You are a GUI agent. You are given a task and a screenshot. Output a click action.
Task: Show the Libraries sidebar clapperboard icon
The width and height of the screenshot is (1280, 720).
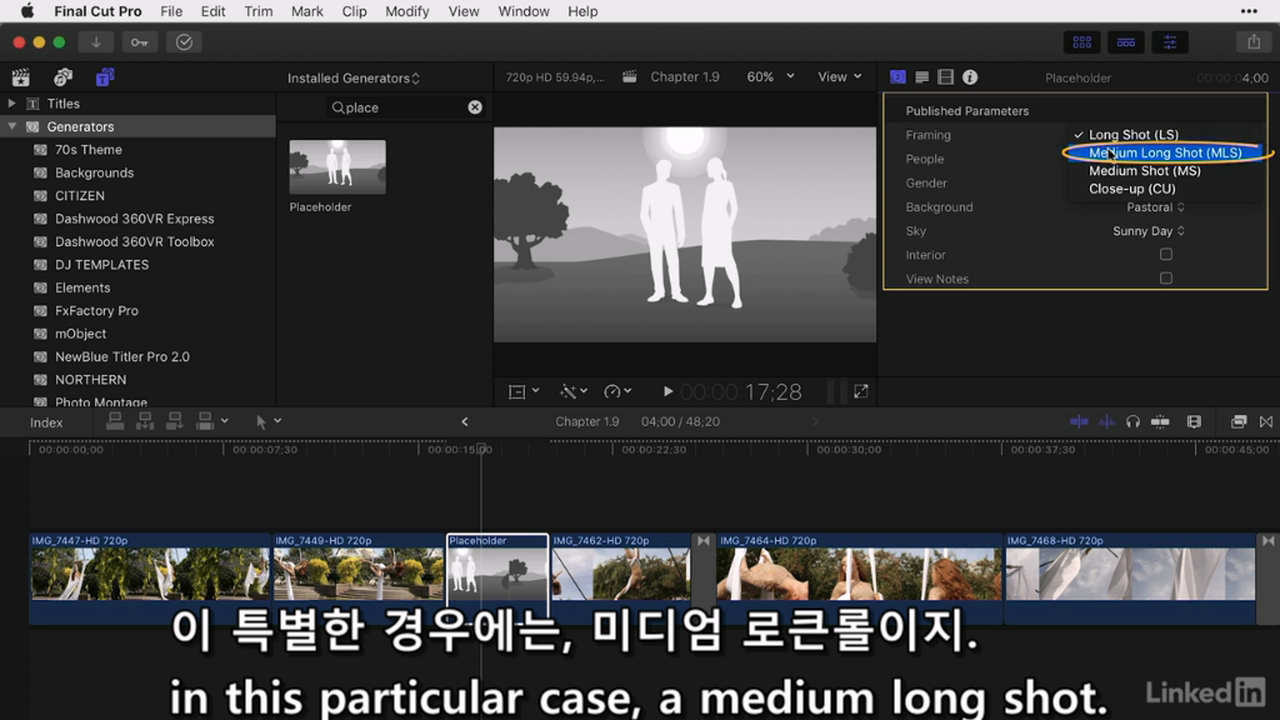click(x=20, y=77)
